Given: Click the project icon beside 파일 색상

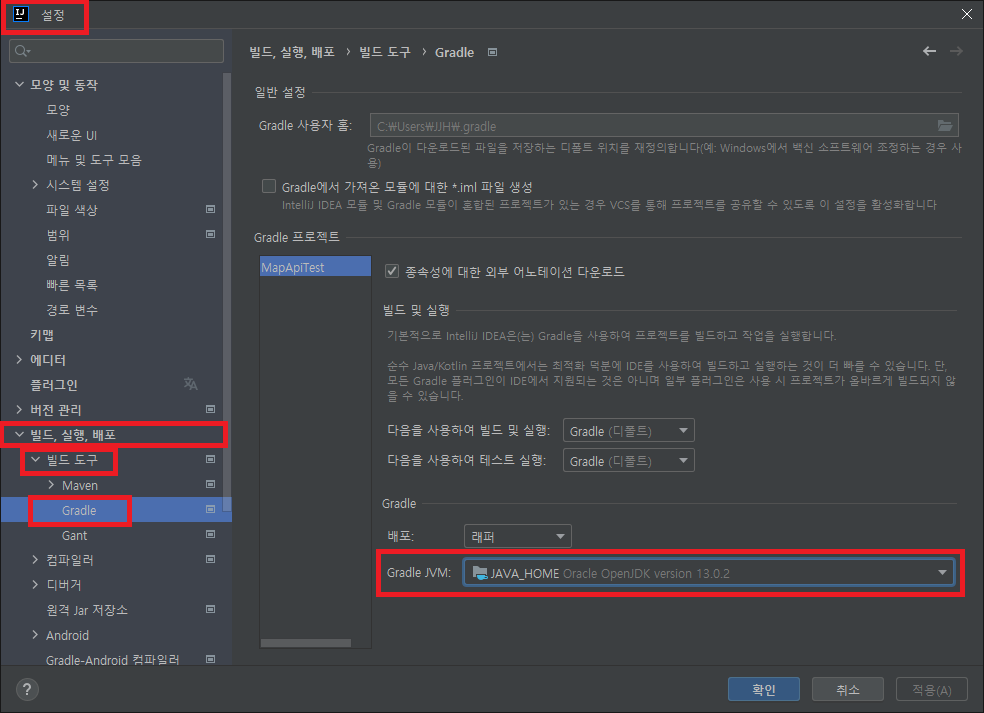Looking at the screenshot, I should tap(211, 209).
